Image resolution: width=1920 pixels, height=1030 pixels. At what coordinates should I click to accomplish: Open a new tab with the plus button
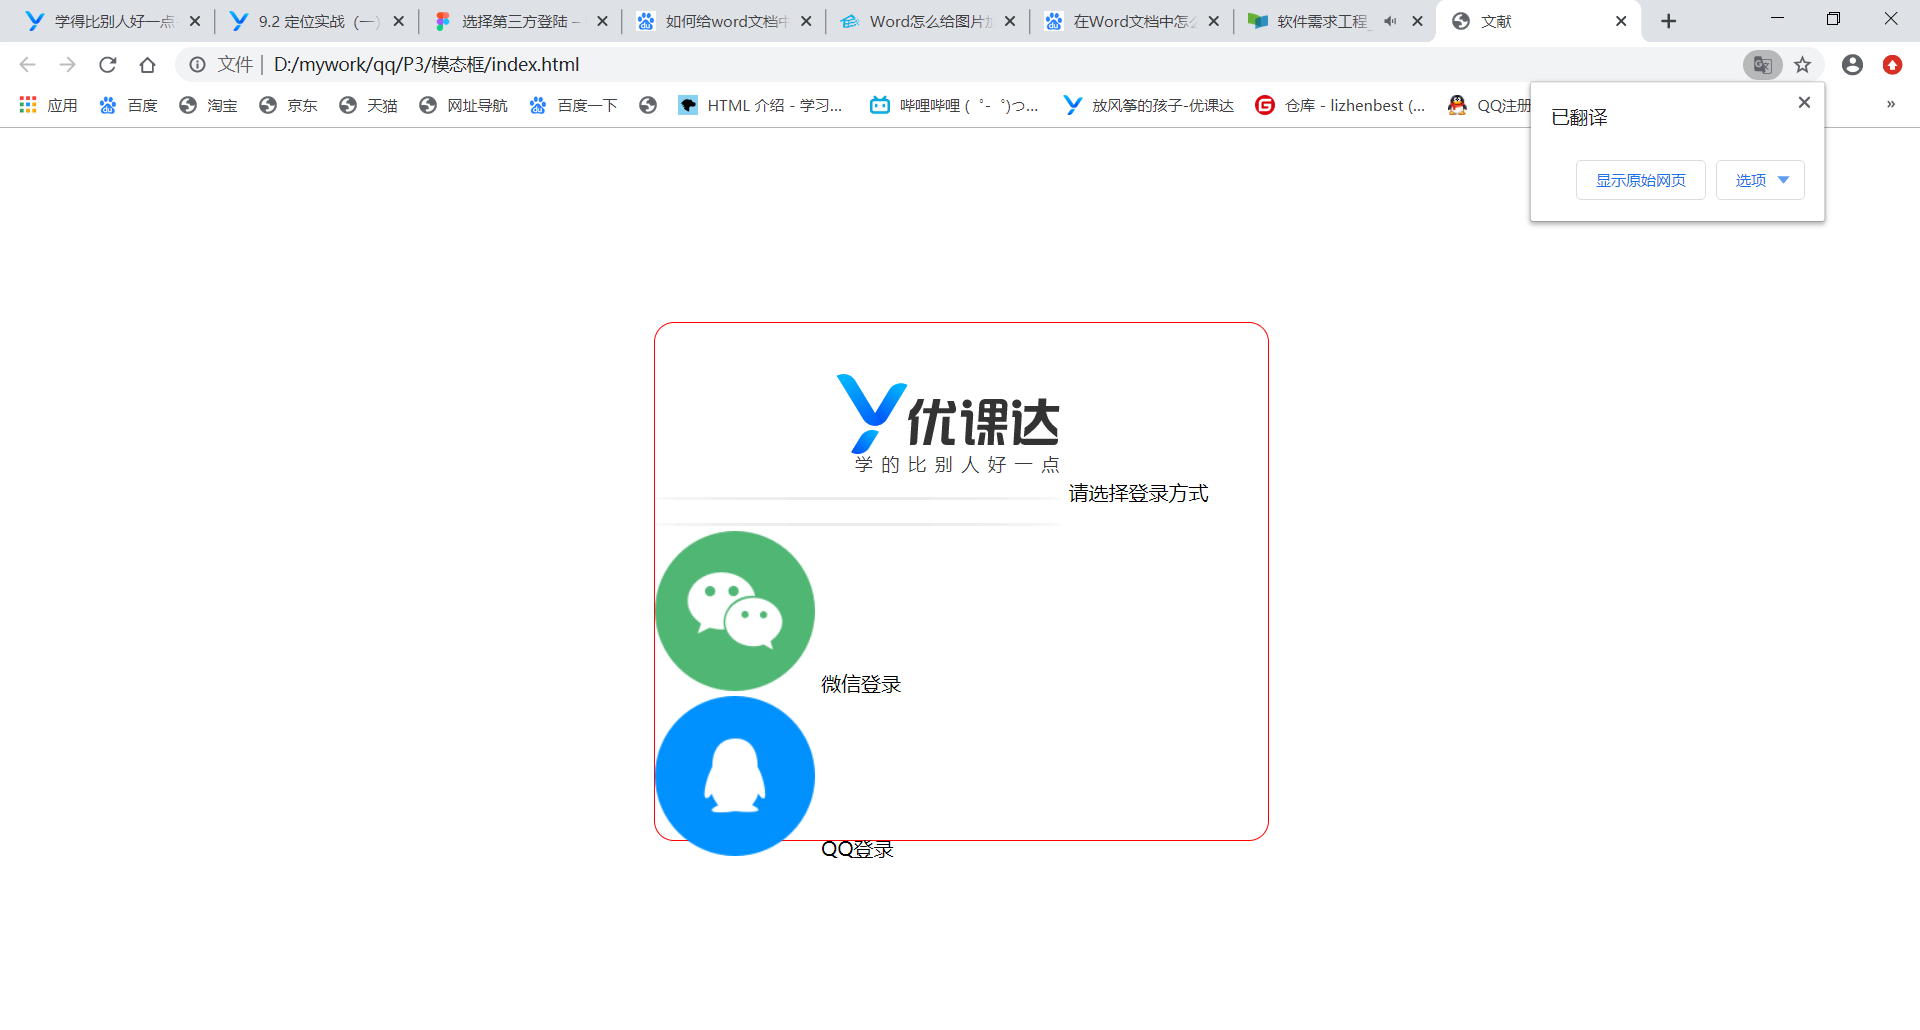coord(1668,21)
